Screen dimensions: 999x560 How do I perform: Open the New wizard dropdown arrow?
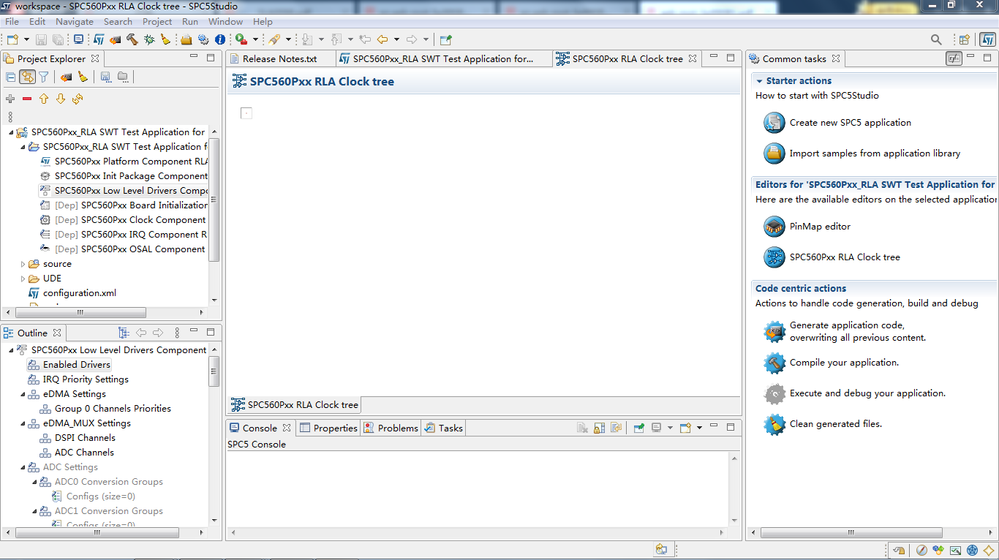26,39
